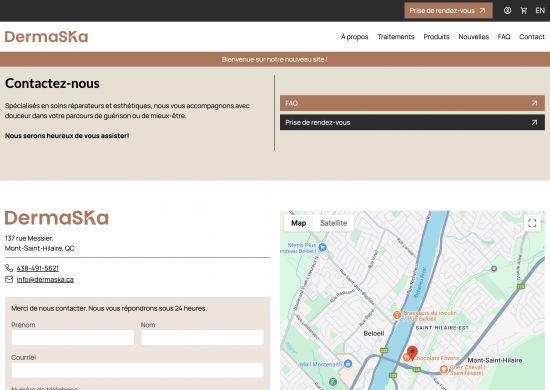Focus the Nom input field

202,337
